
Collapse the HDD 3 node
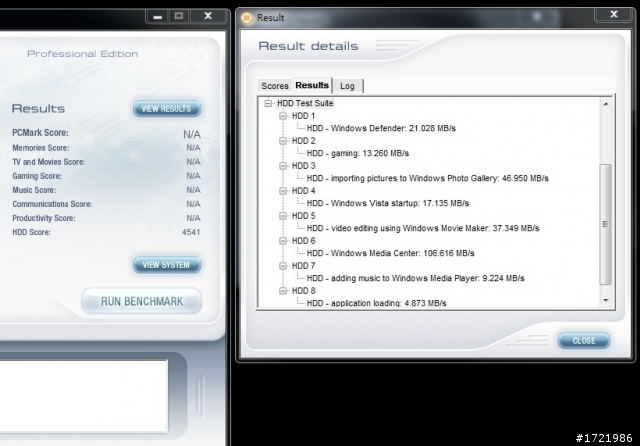(x=283, y=166)
